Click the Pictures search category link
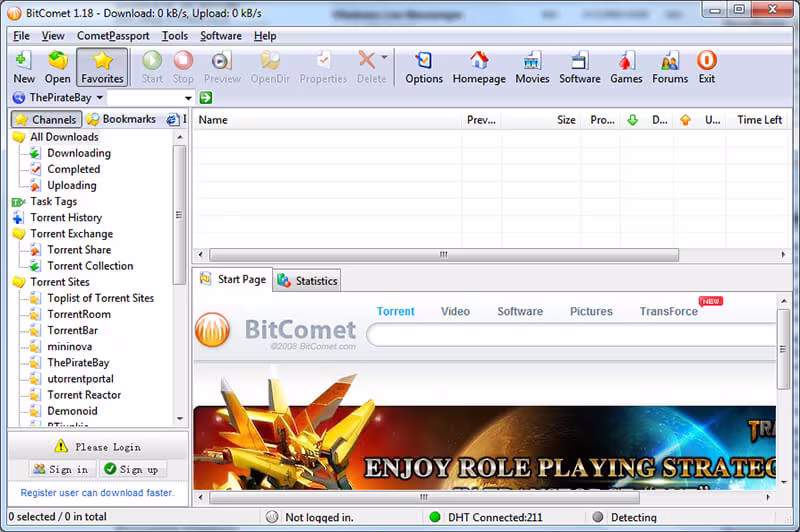This screenshot has height=532, width=800. point(591,311)
